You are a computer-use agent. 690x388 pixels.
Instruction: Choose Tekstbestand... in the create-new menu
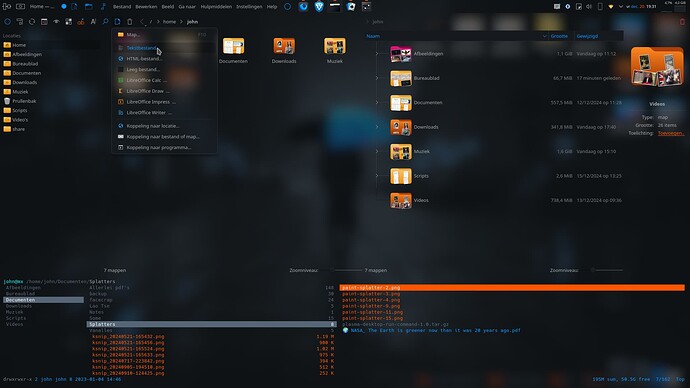point(164,48)
